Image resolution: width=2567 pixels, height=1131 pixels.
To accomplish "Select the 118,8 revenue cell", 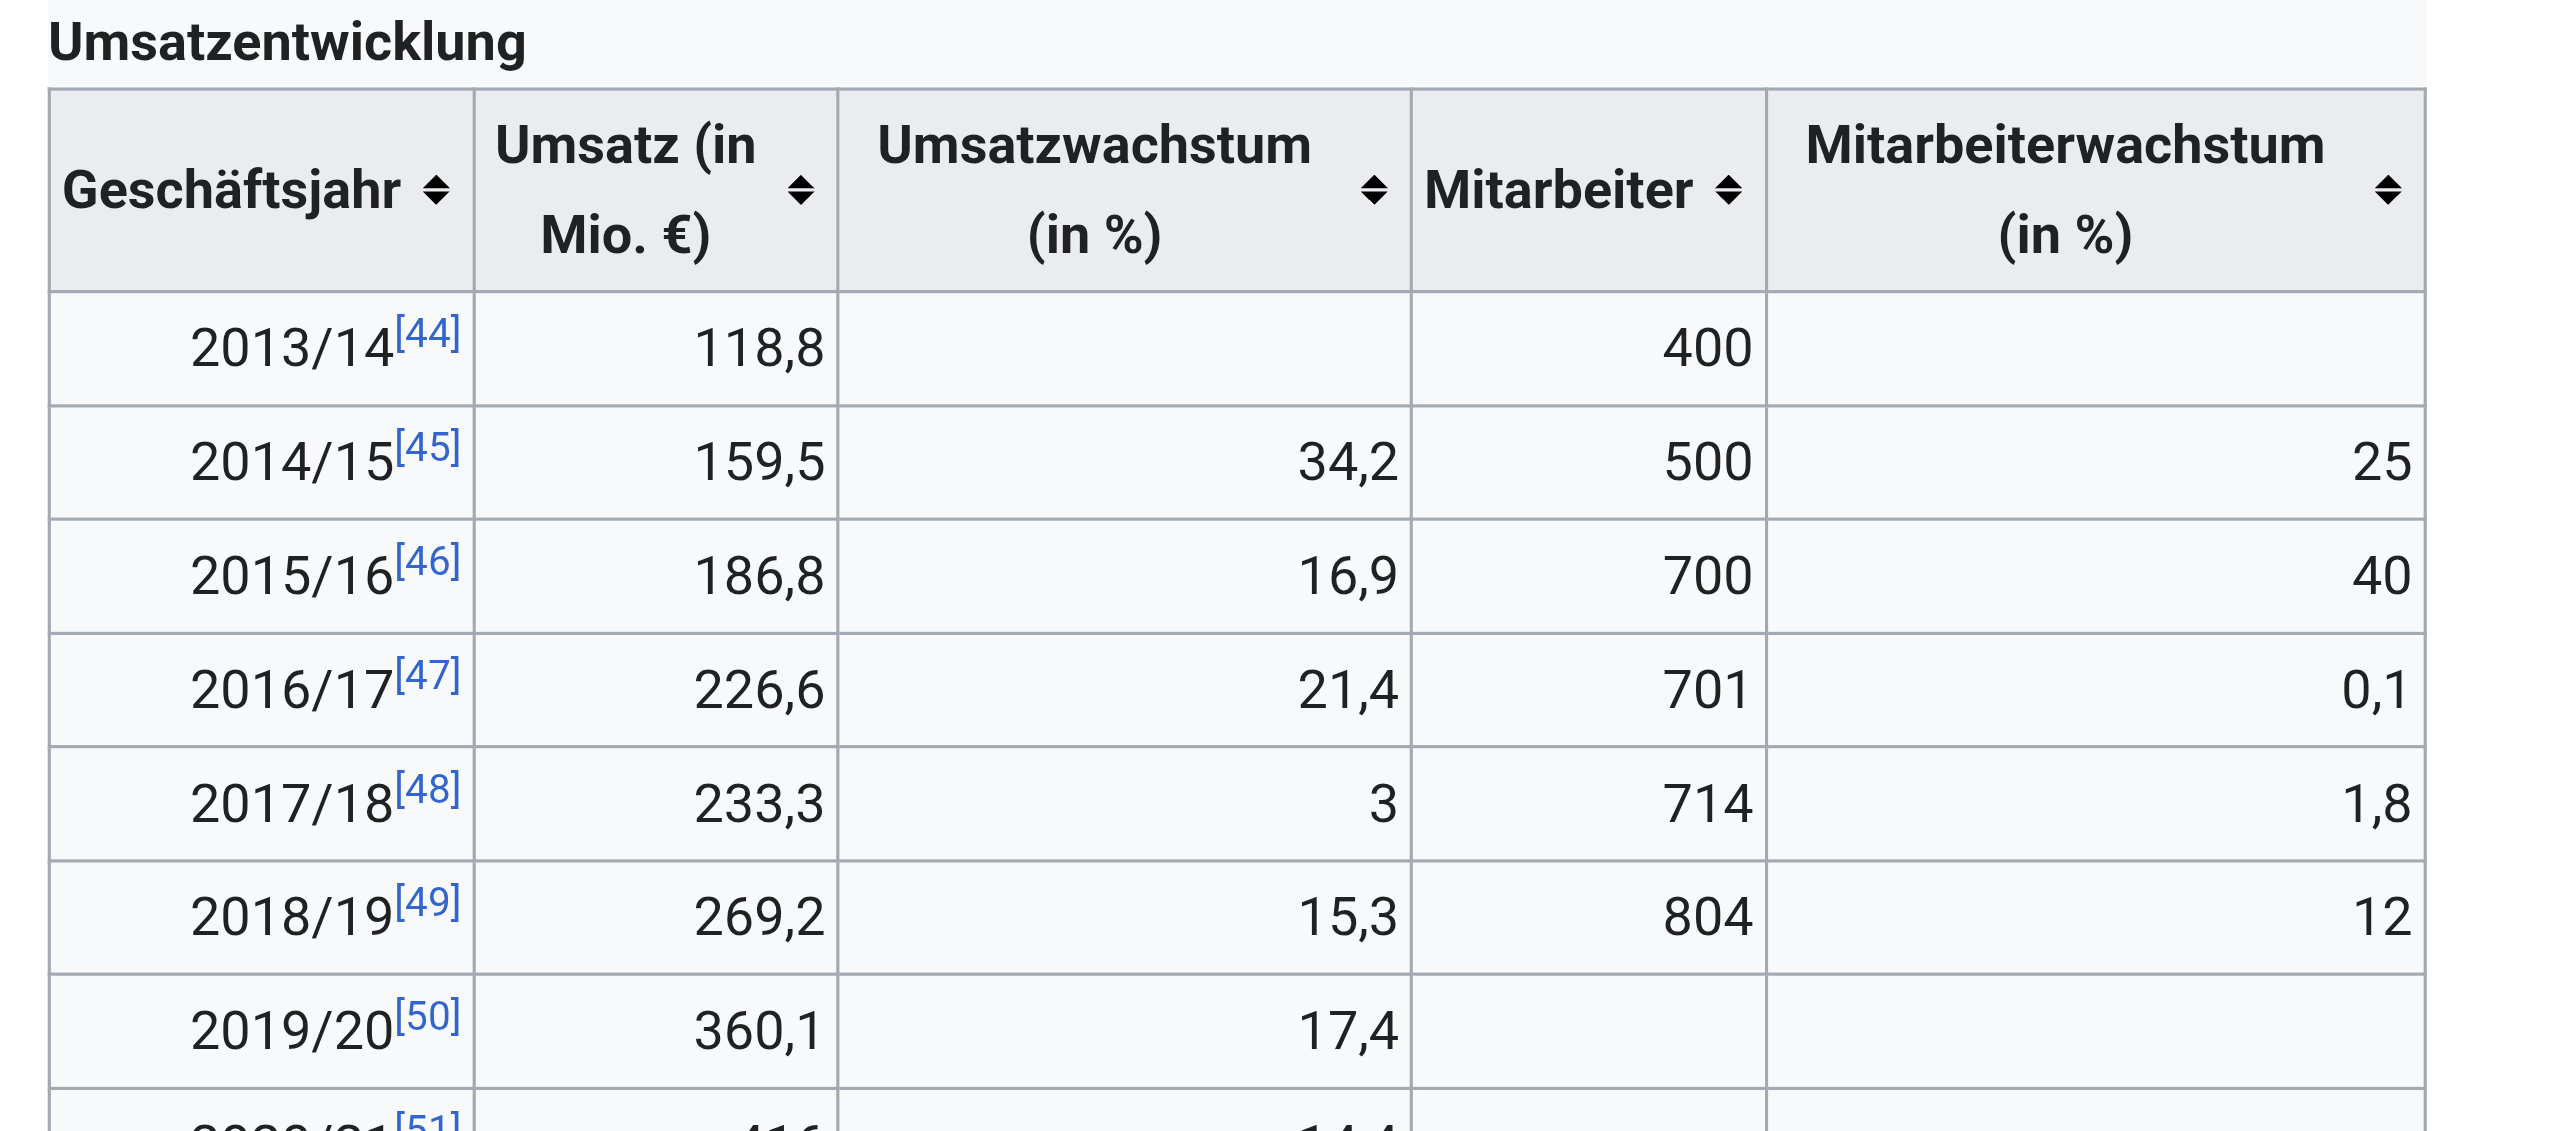I will [x=758, y=348].
